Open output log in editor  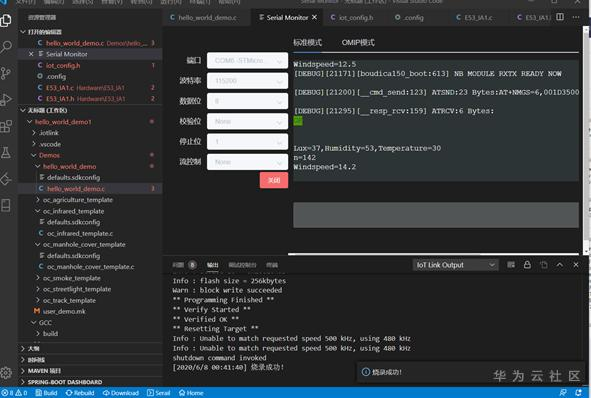(x=544, y=265)
